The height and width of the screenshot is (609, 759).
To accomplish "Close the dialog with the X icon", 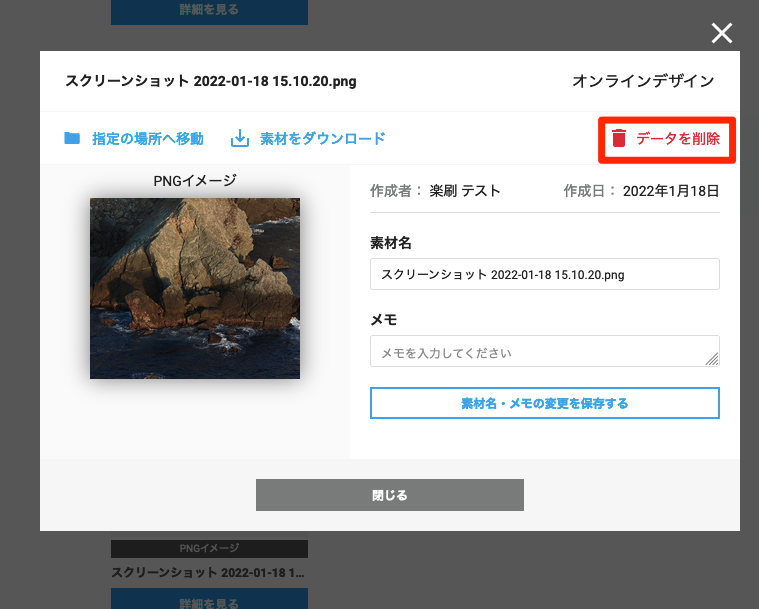I will point(721,33).
